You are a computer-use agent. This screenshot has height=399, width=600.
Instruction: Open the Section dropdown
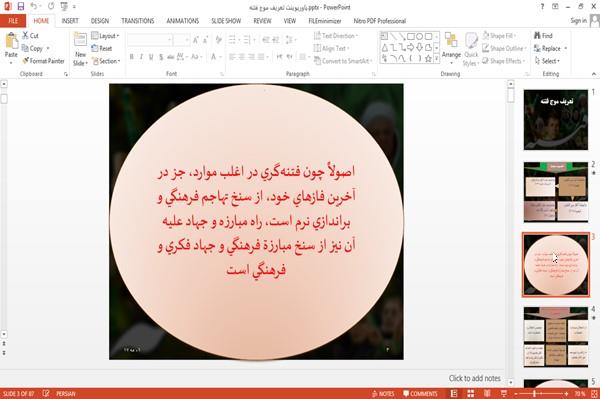click(x=106, y=61)
